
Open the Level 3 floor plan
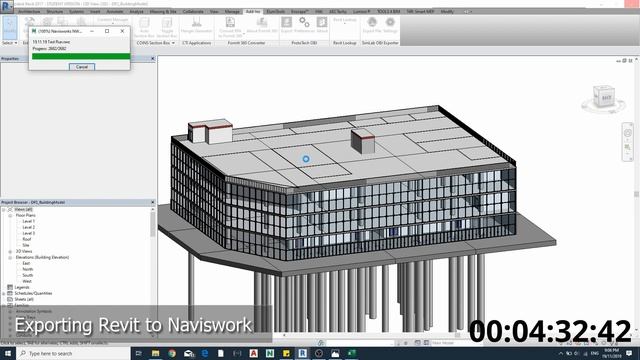[29, 233]
